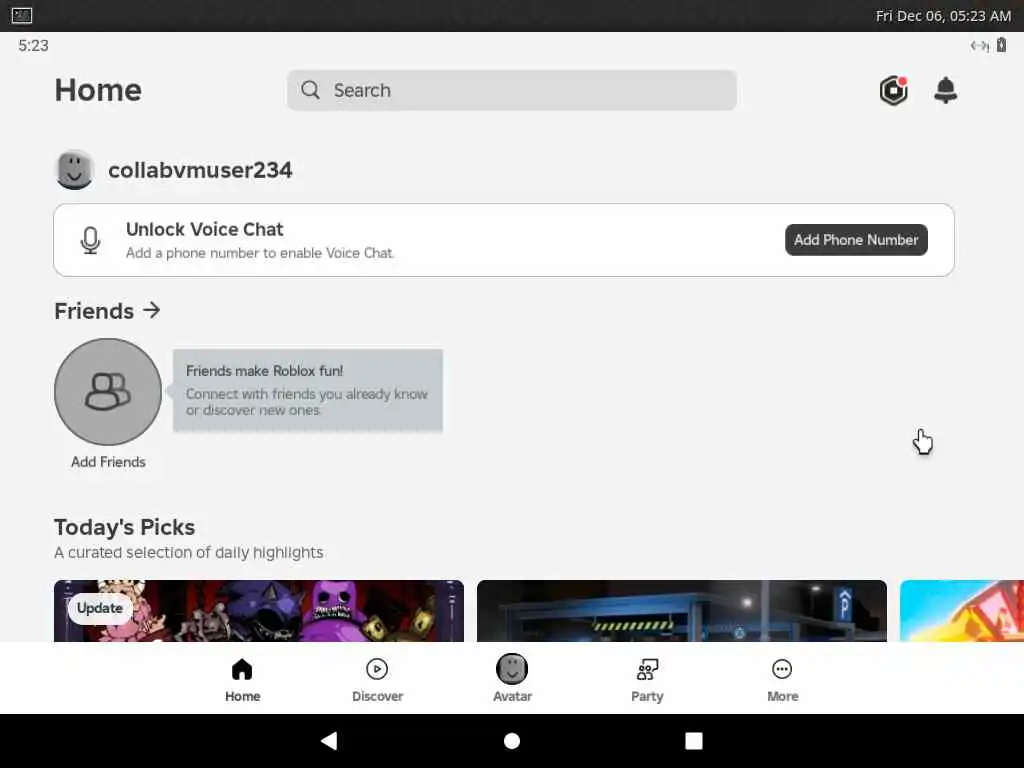This screenshot has height=768, width=1024.
Task: Open the Friends arrow
Action: [152, 310]
